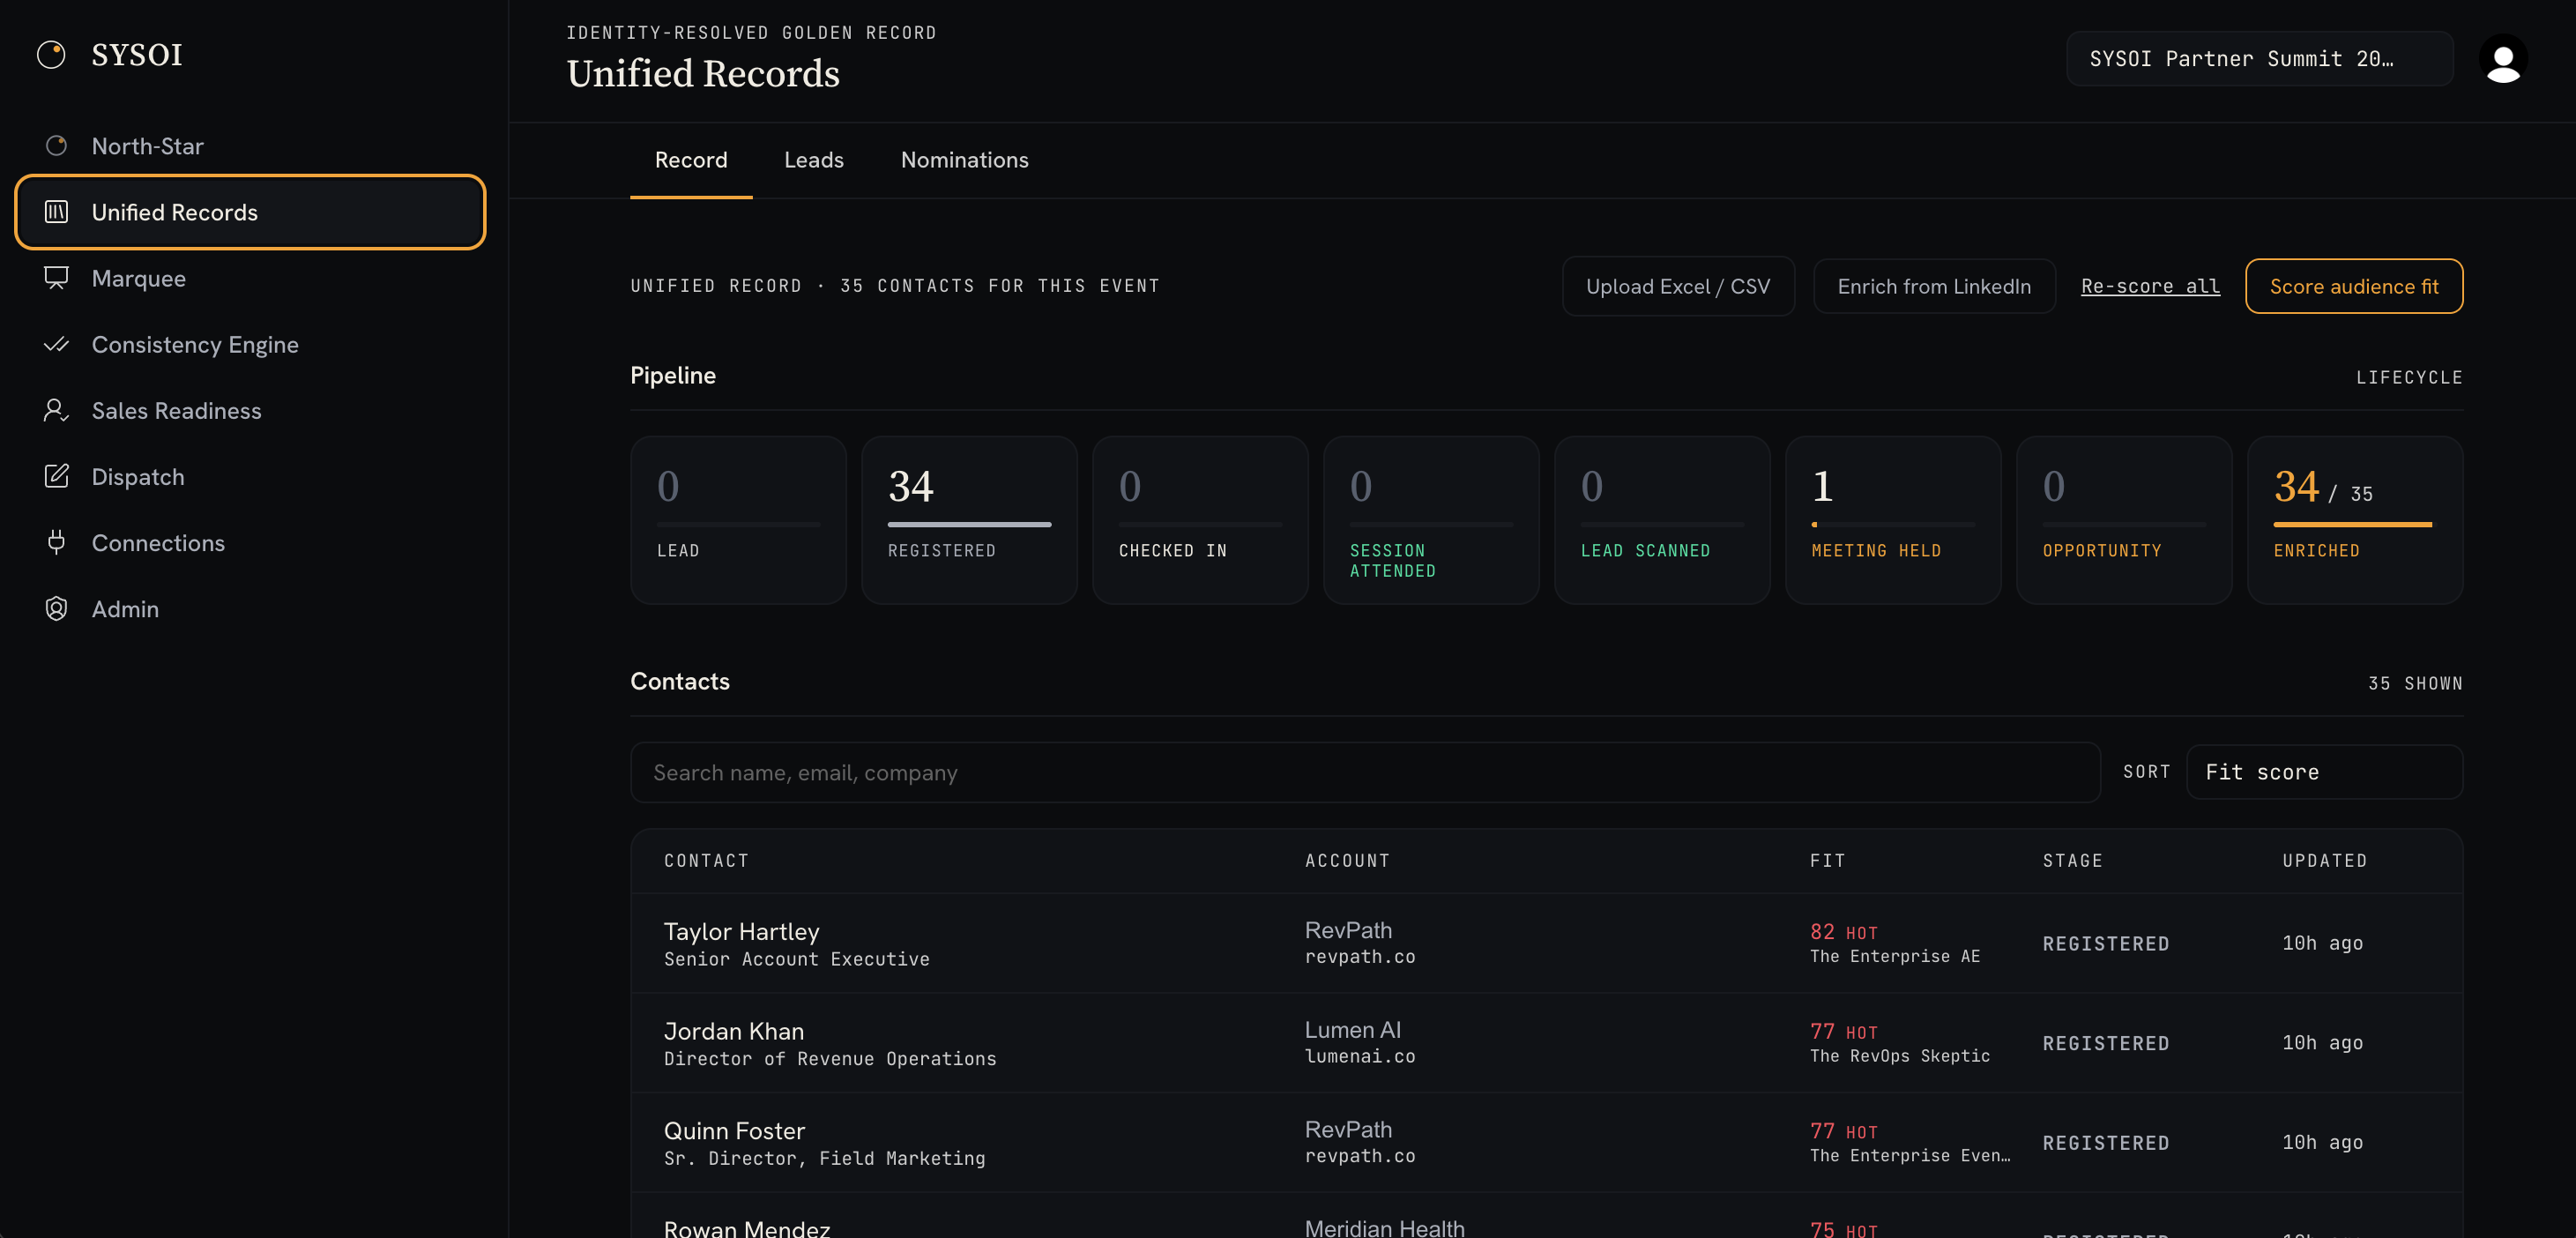The height and width of the screenshot is (1238, 2576).
Task: Click the Connections plug icon
Action: click(56, 542)
